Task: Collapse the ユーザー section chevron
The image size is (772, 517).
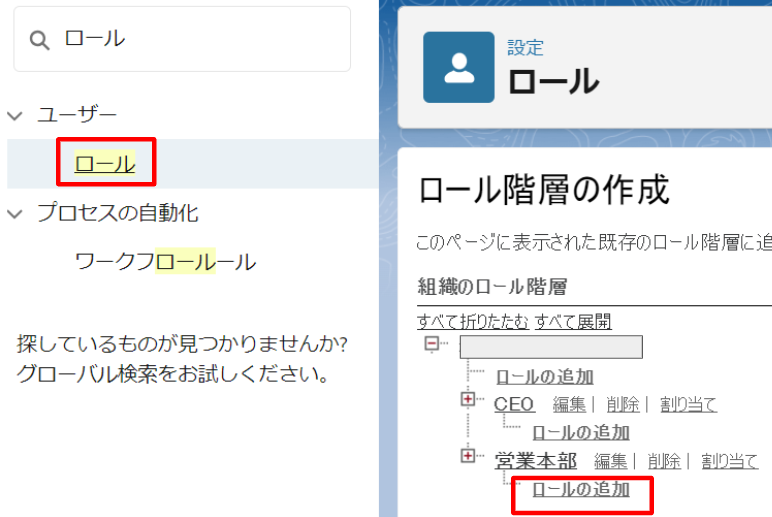Action: point(15,116)
